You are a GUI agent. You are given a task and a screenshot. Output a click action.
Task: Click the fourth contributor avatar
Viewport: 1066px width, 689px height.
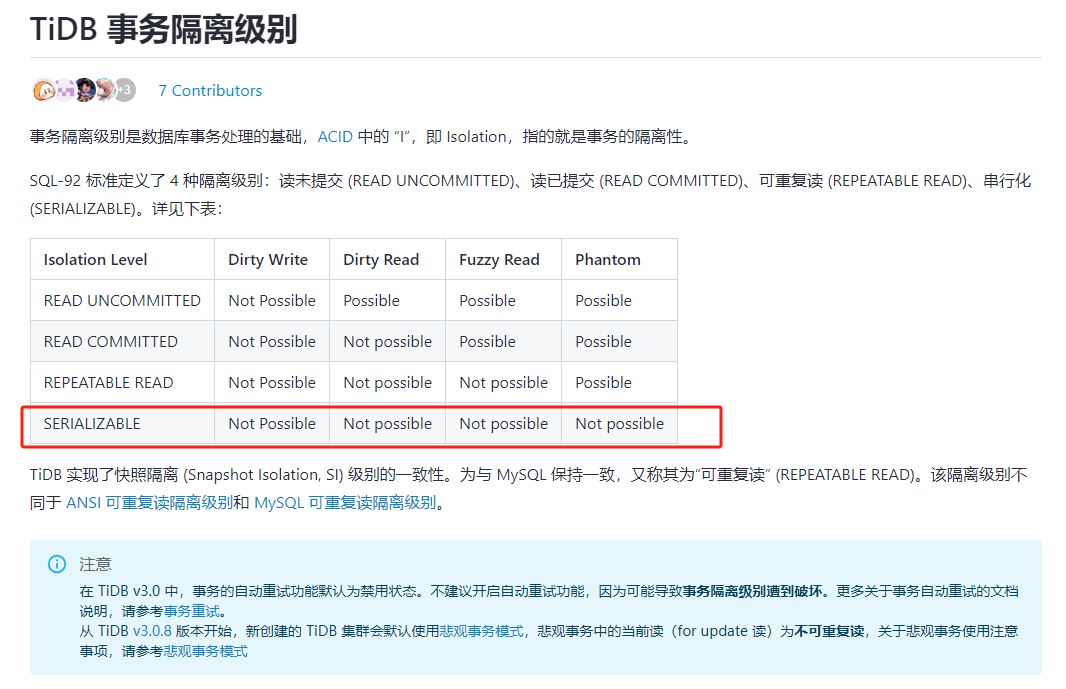coord(105,90)
